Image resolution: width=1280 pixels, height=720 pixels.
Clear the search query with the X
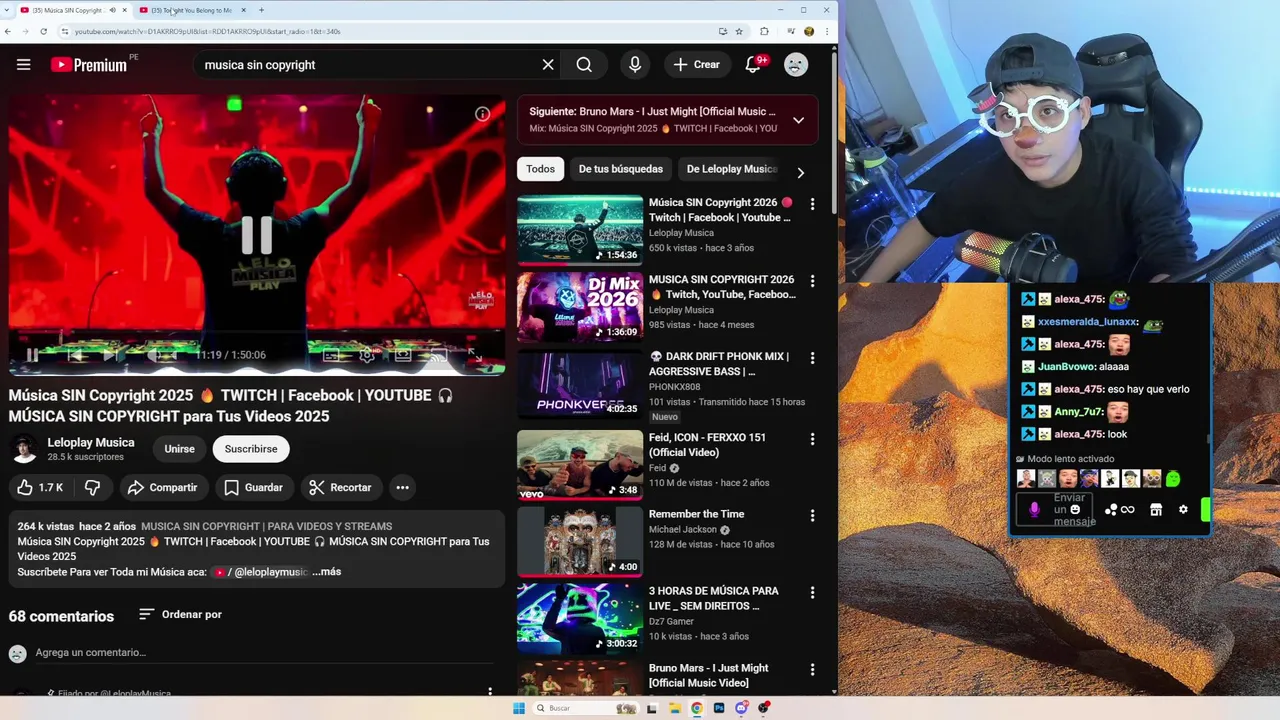(x=548, y=65)
